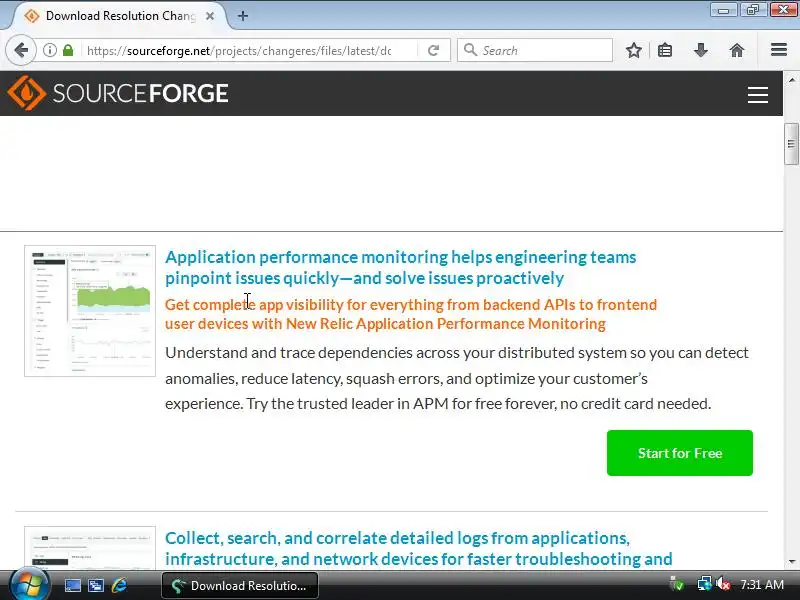This screenshot has height=600, width=800.
Task: Go back with the browser back arrow
Action: pos(21,50)
